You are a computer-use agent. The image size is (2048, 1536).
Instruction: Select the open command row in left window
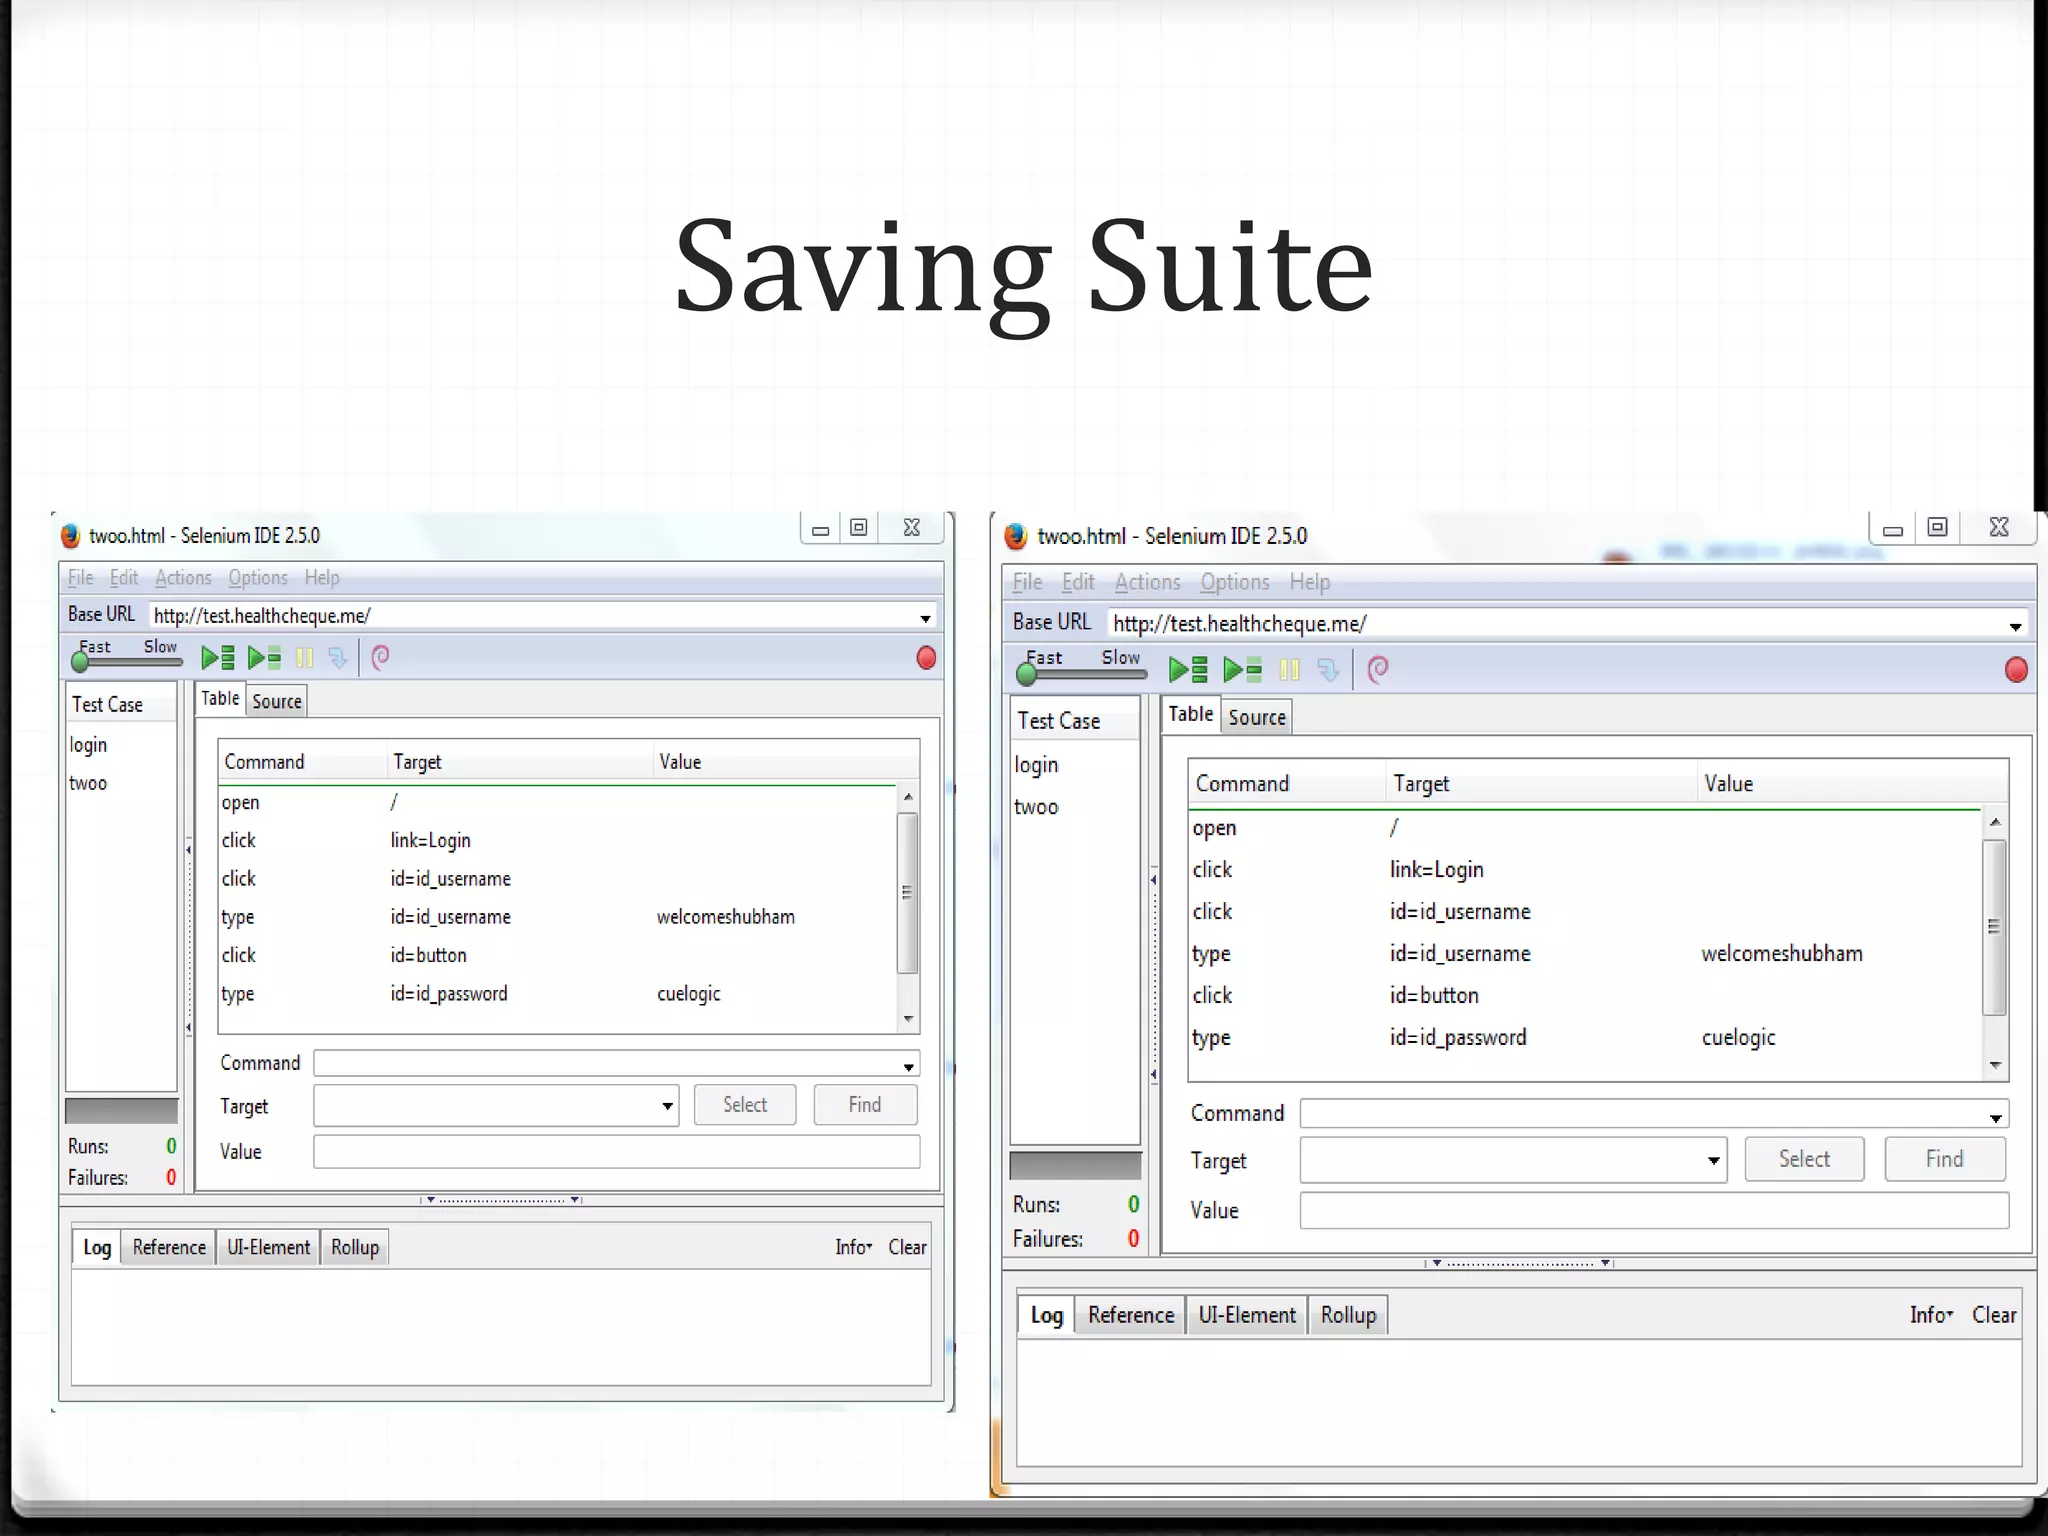click(x=558, y=803)
